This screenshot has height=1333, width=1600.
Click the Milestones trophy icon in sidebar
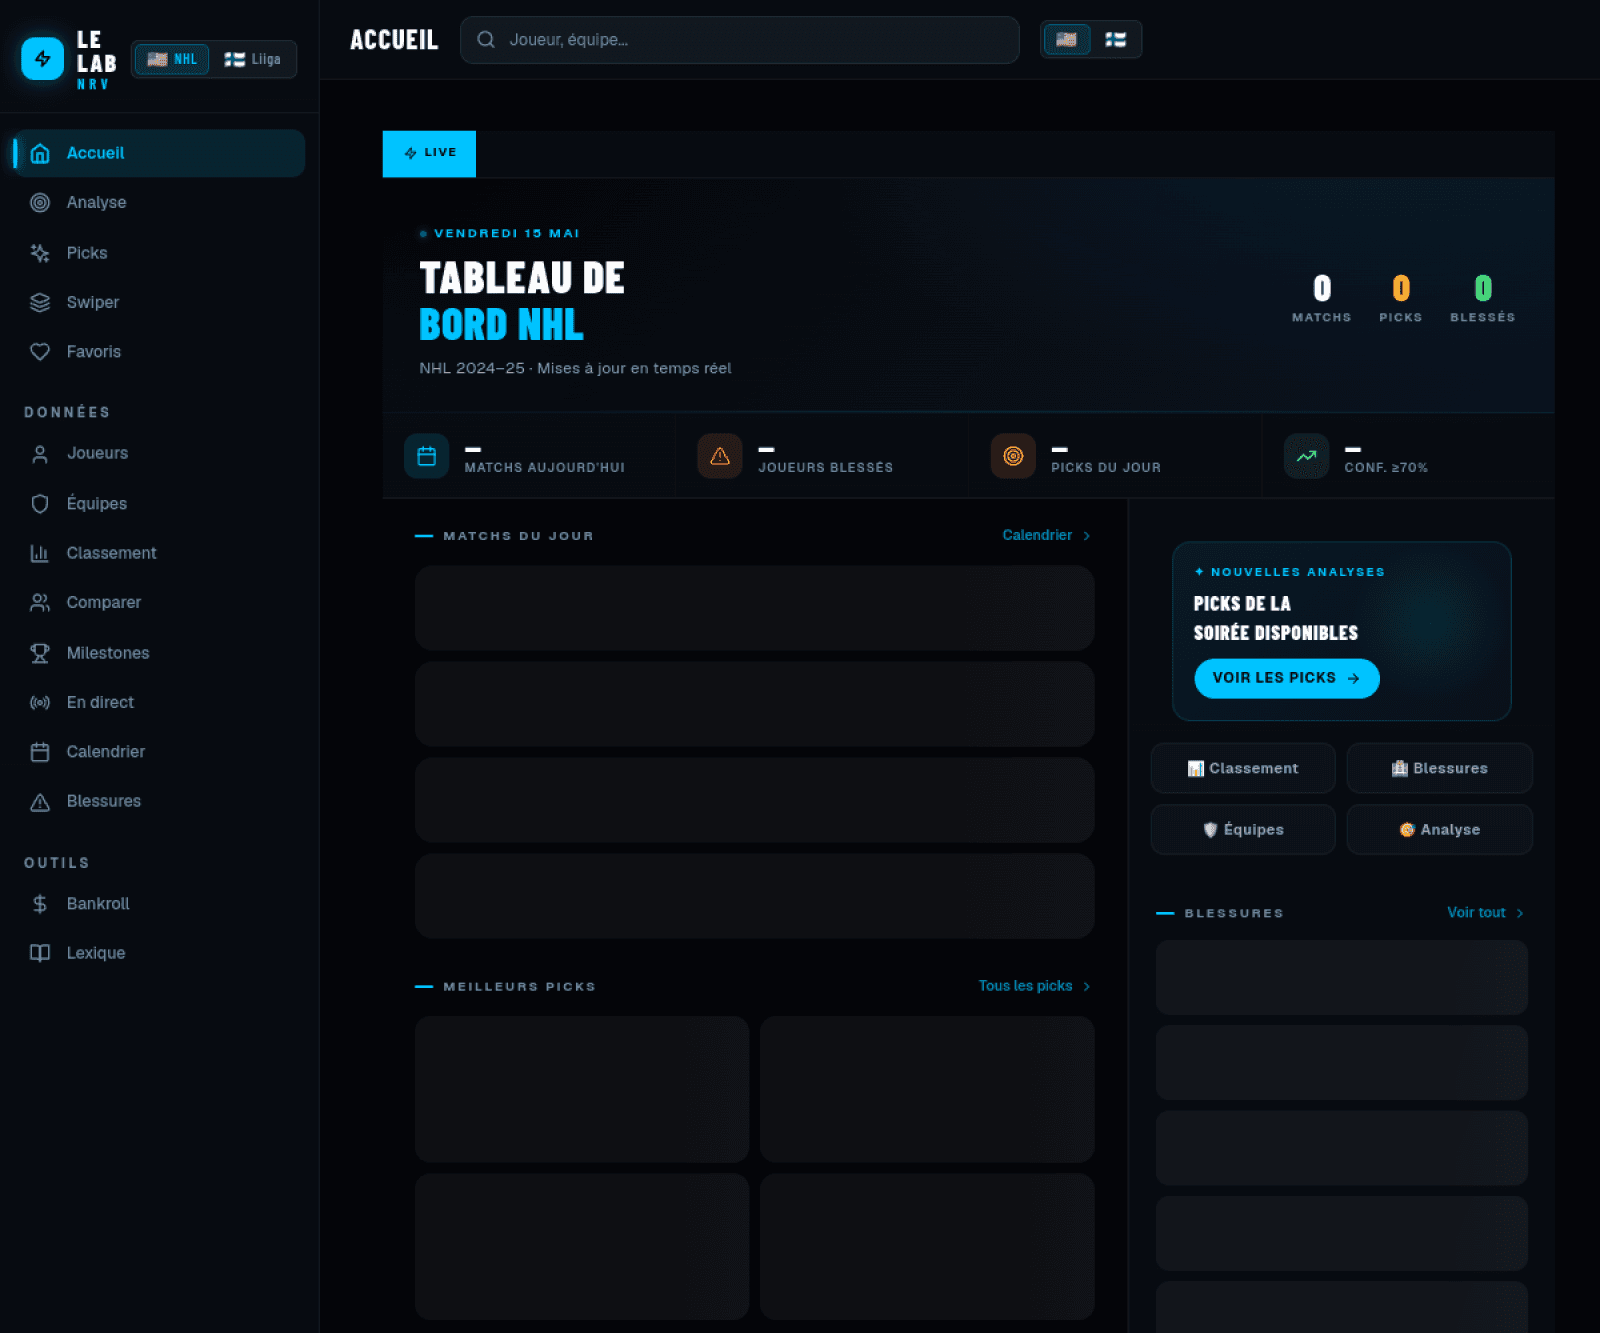click(x=40, y=653)
